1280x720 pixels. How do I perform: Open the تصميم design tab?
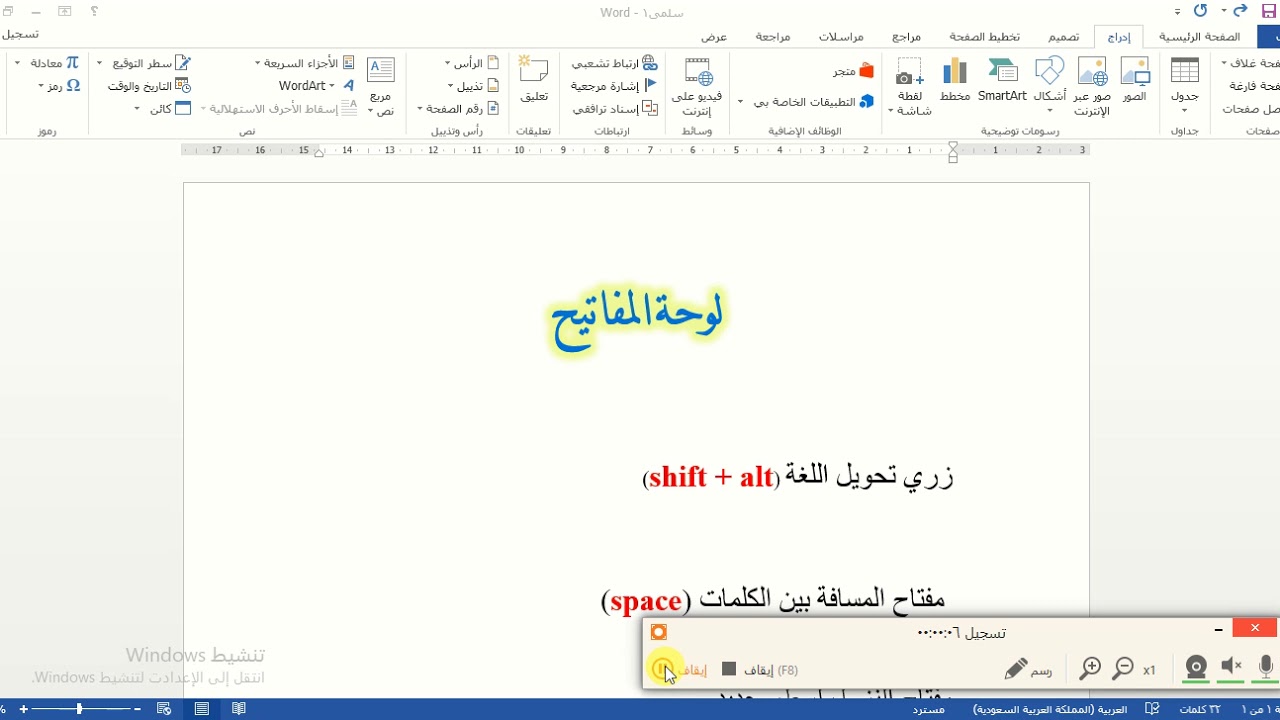pyautogui.click(x=1063, y=36)
